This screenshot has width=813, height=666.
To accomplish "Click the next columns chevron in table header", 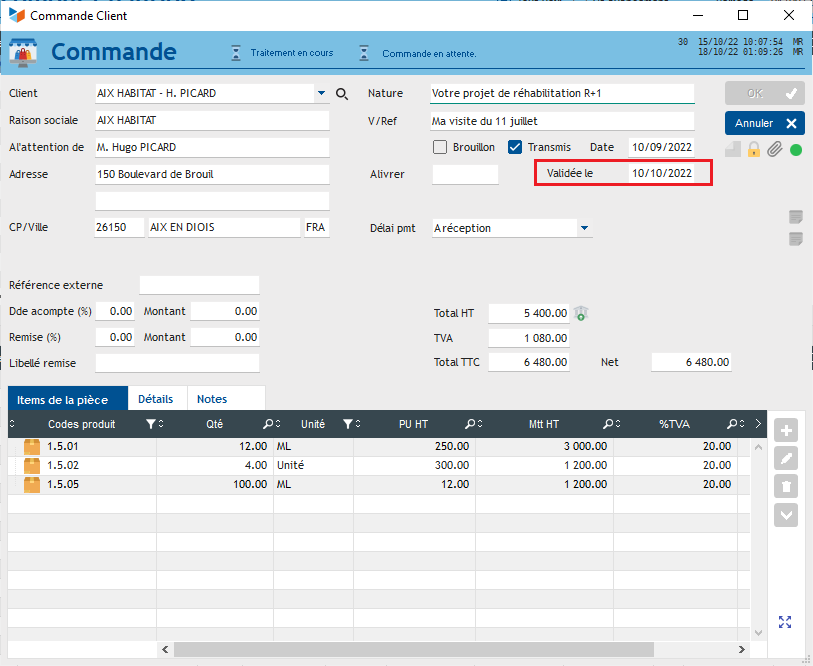I will point(757,425).
